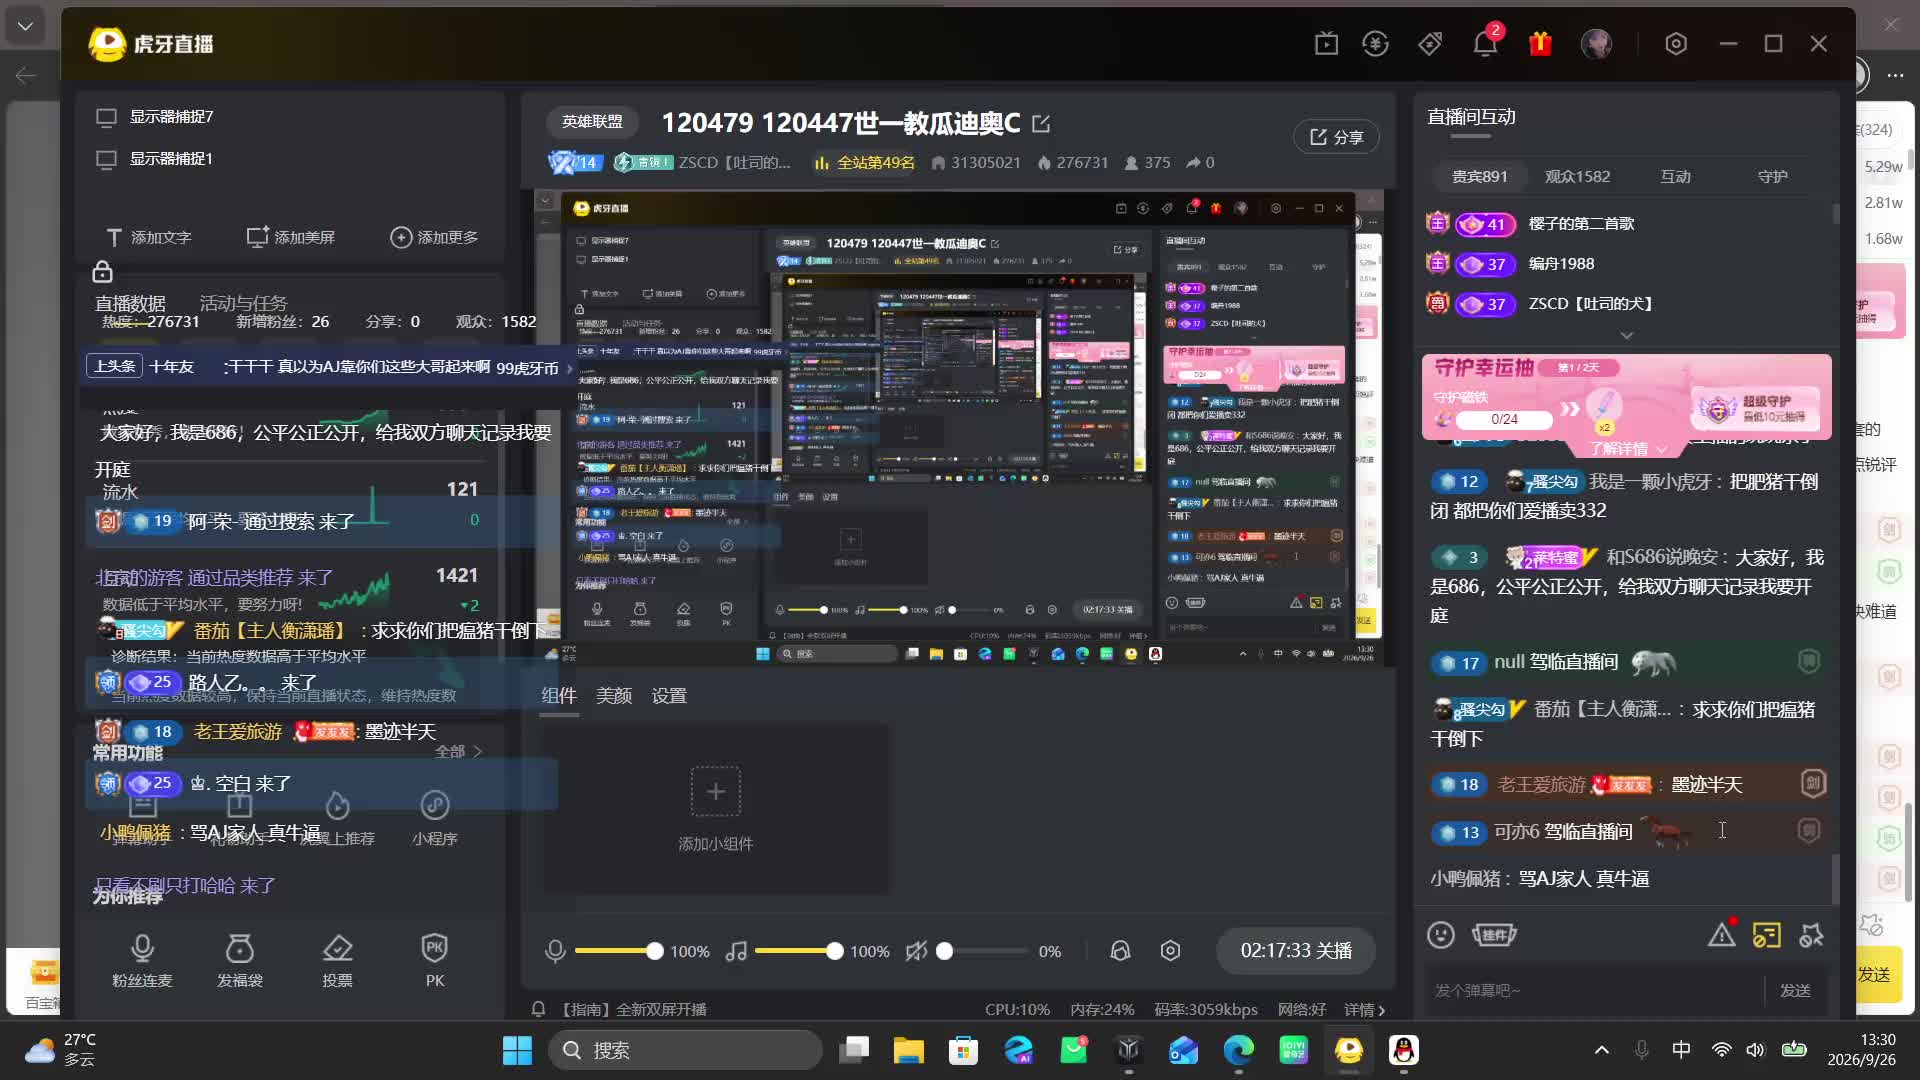
Task: Open the 活动与任务 tab
Action: click(x=243, y=302)
